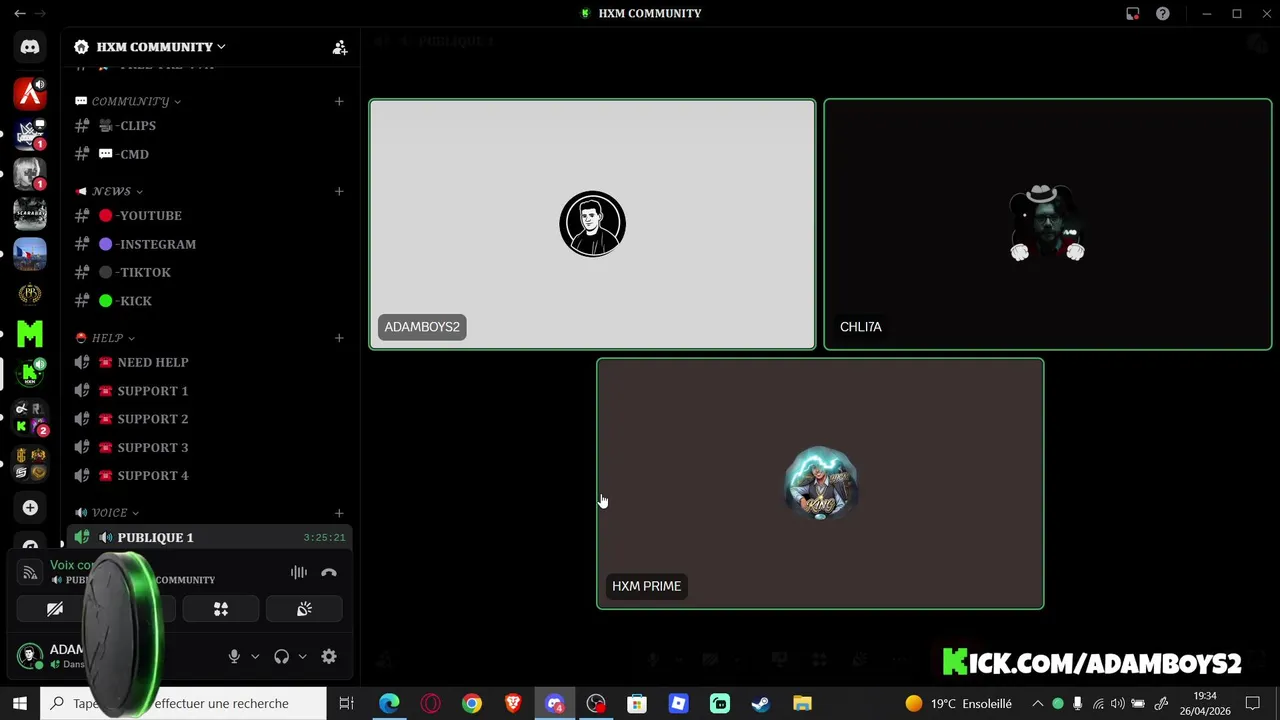Screen dimensions: 1280x720
Task: Open the activities button in voice panel
Action: [x=221, y=609]
